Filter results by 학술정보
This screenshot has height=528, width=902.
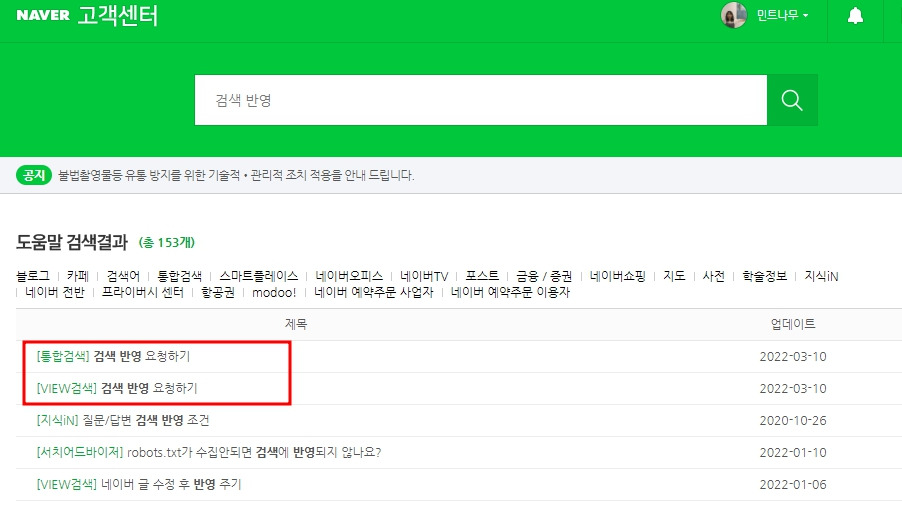click(765, 276)
